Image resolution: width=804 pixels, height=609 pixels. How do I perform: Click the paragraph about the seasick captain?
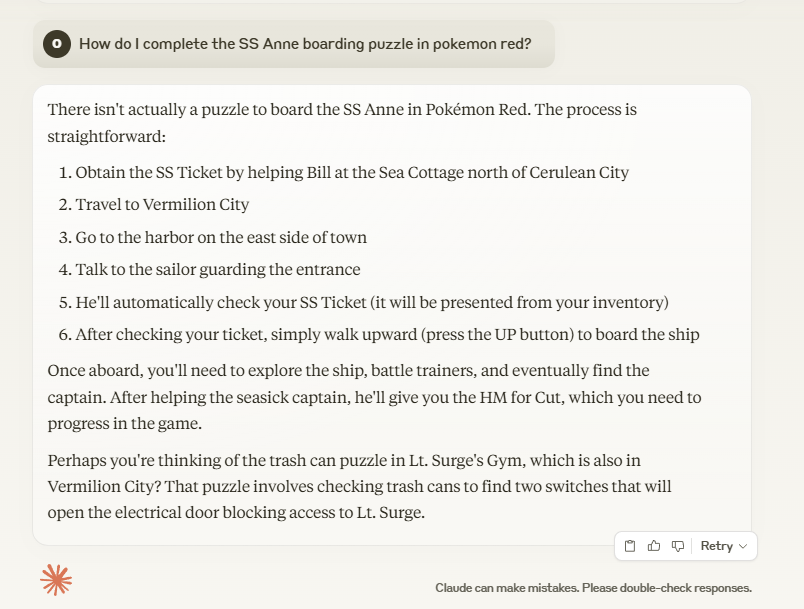[x=374, y=397]
